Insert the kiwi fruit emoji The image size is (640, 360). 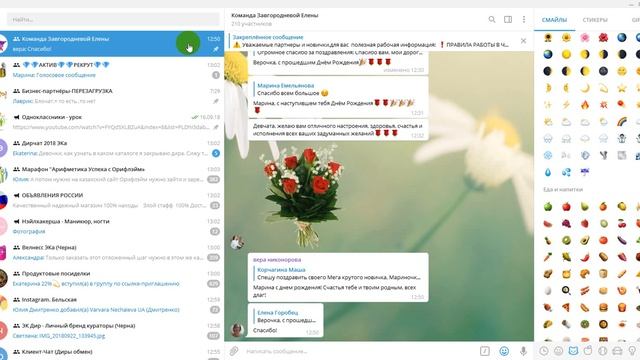(x=567, y=240)
